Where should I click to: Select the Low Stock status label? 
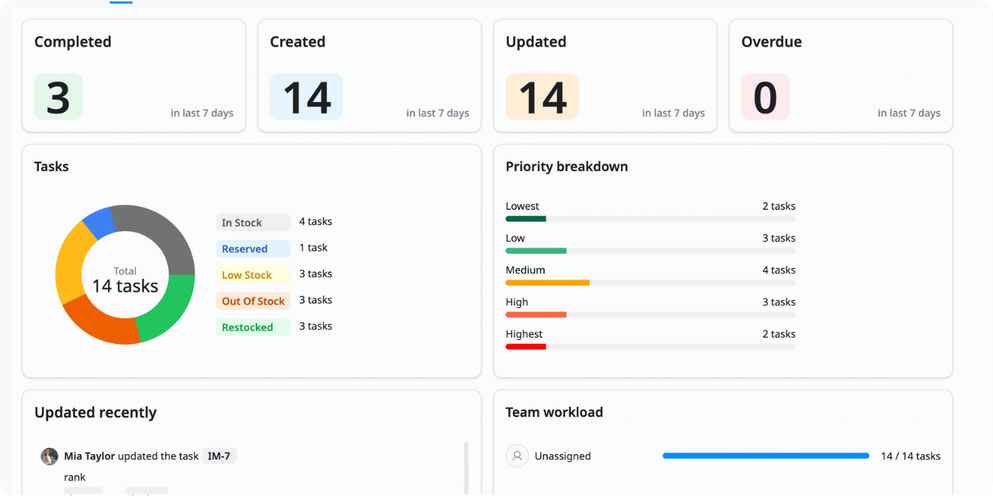[x=253, y=275]
